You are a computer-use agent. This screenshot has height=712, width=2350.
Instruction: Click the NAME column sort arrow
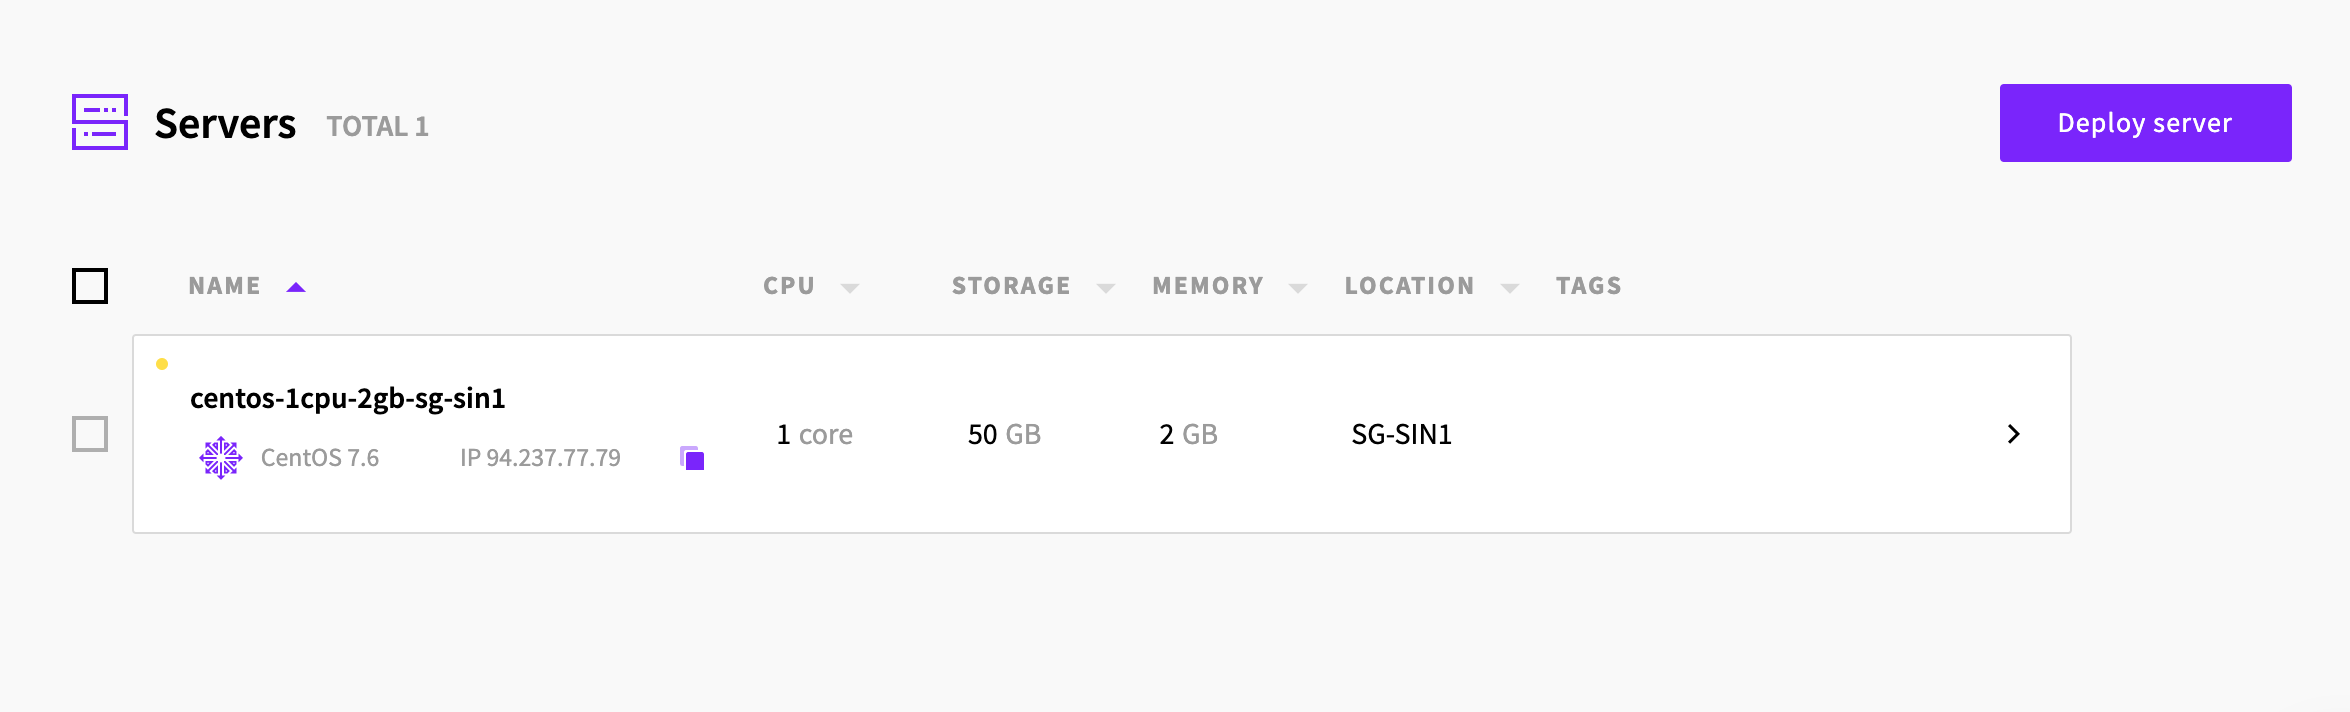click(x=295, y=286)
